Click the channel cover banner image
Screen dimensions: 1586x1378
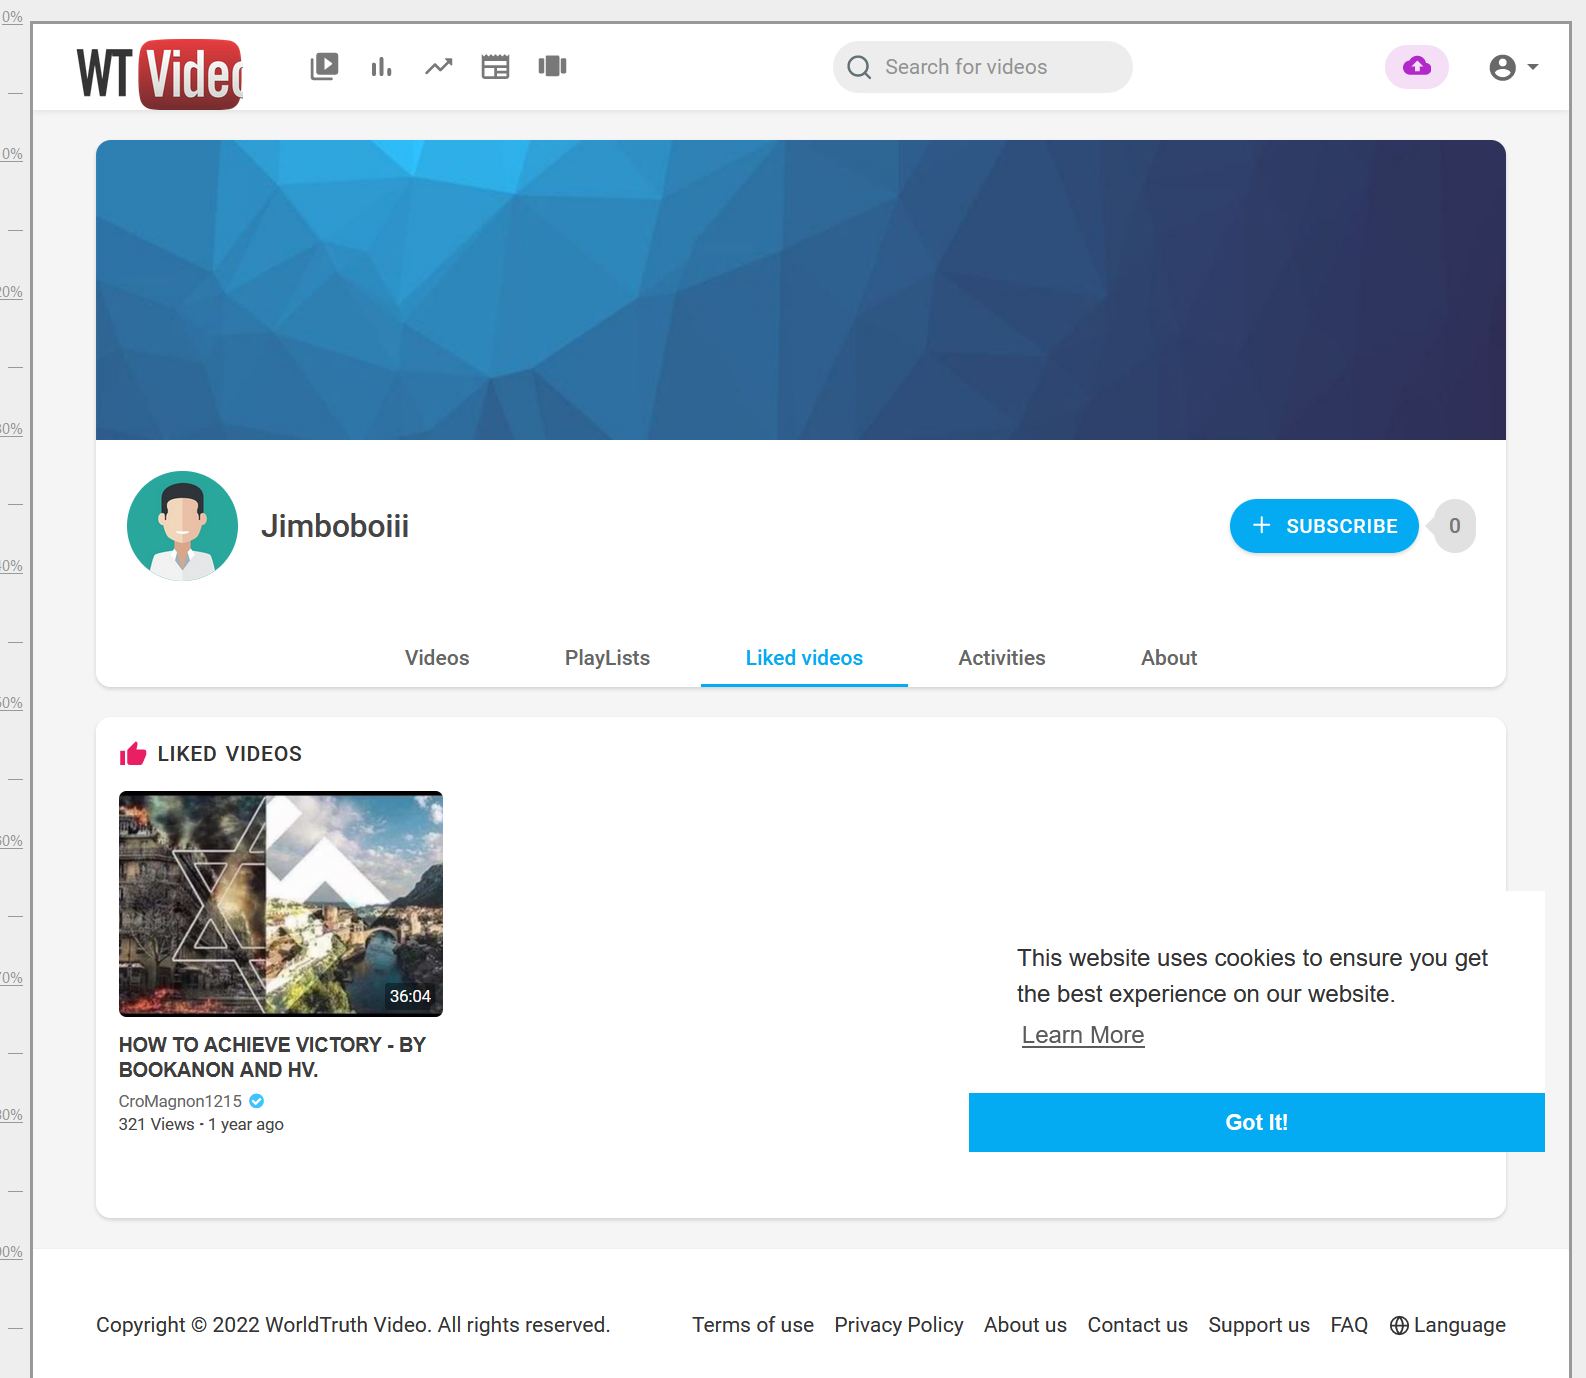tap(801, 290)
